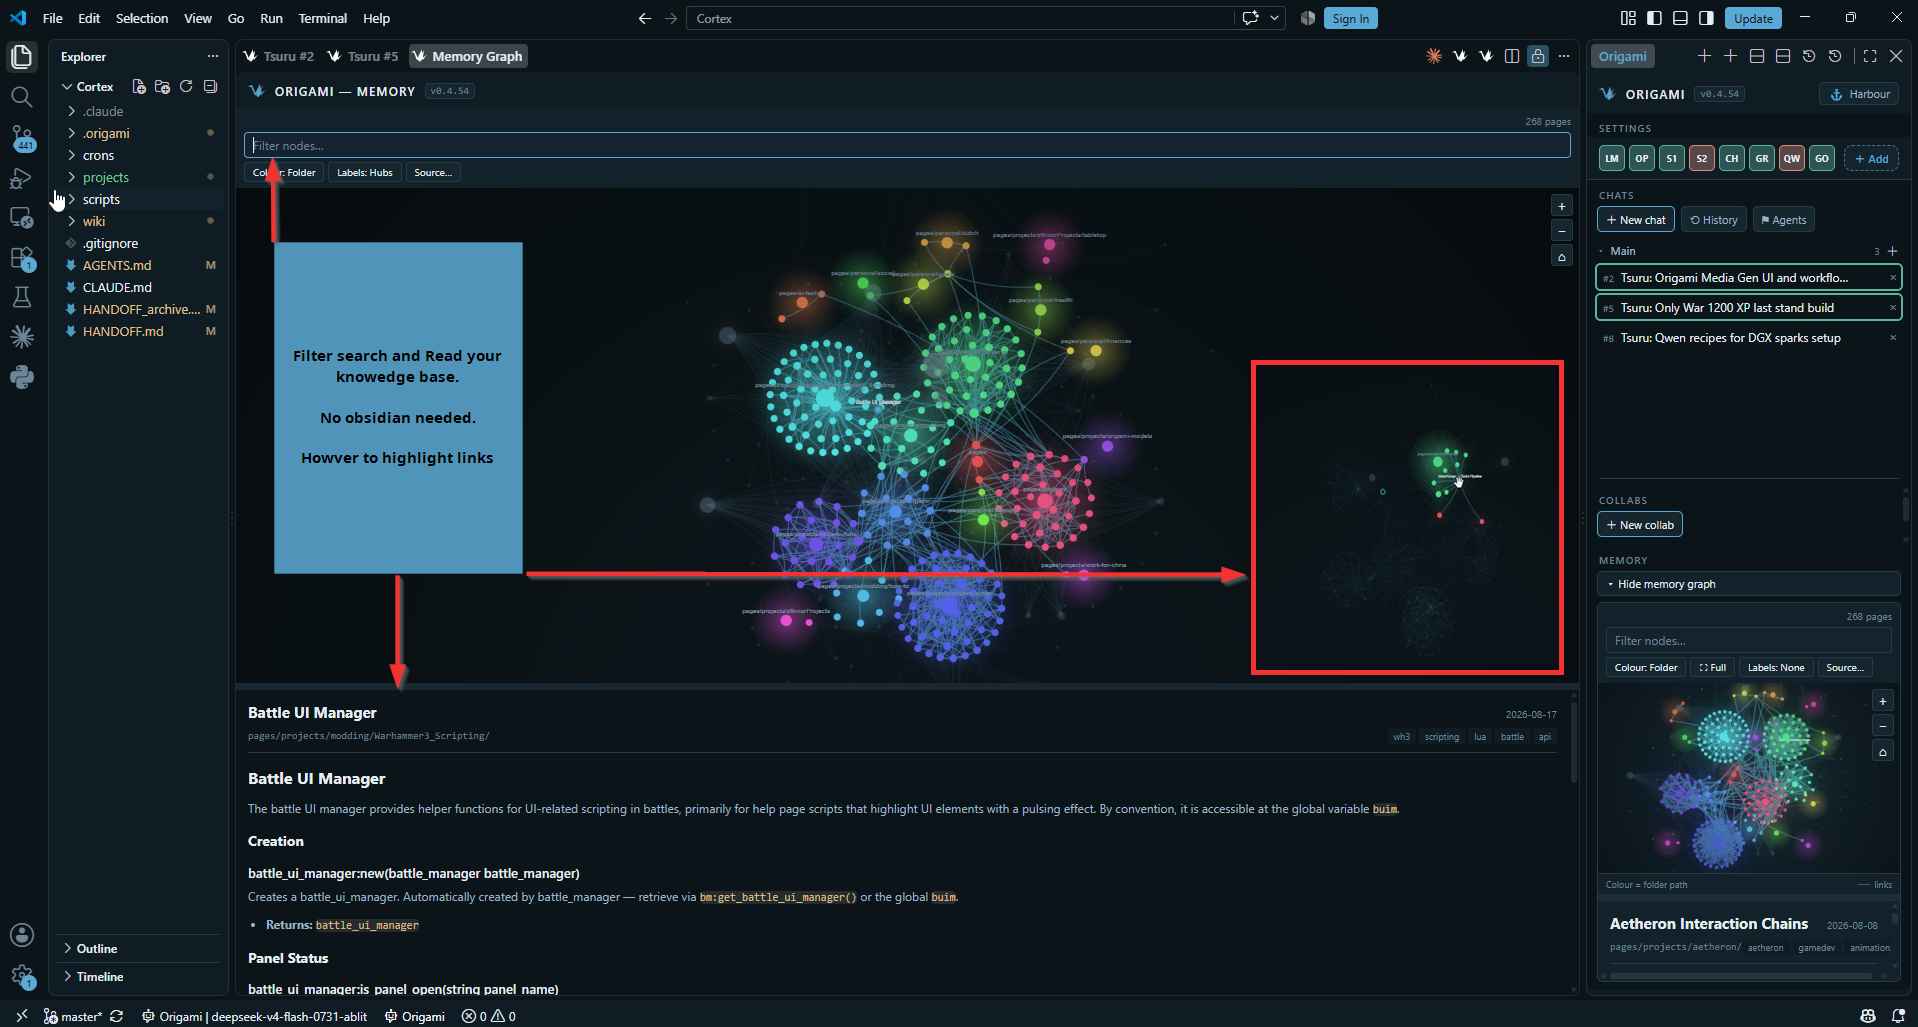Collapse the Hide memory graph section
The height and width of the screenshot is (1027, 1918).
pyautogui.click(x=1748, y=583)
